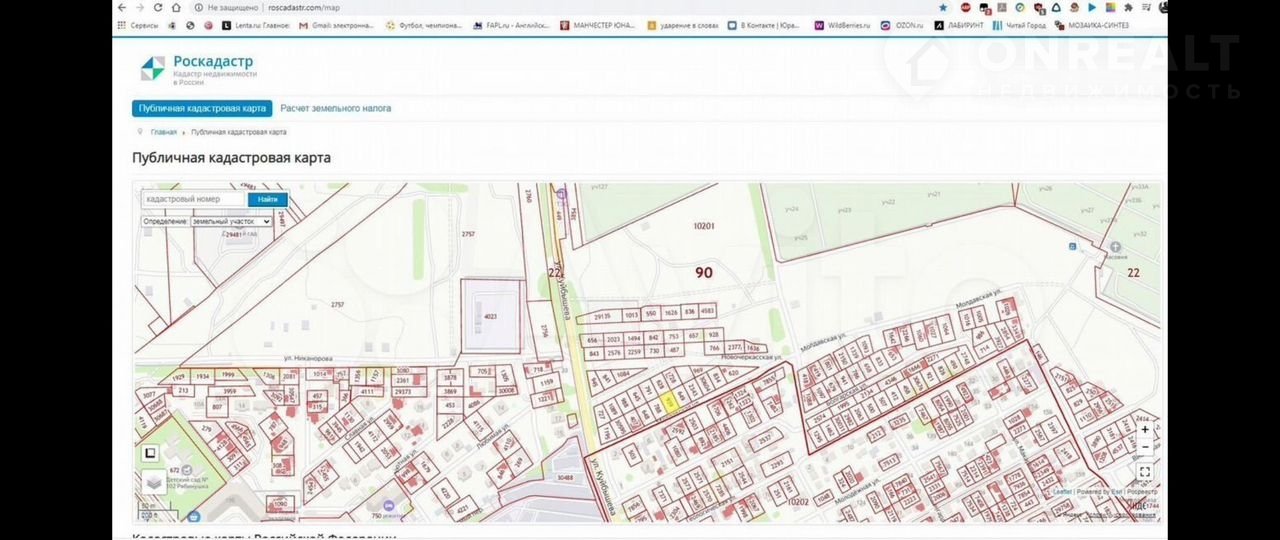Switch to Расчет земельного налога tab
Screen dimensions: 1280x540
coord(335,108)
